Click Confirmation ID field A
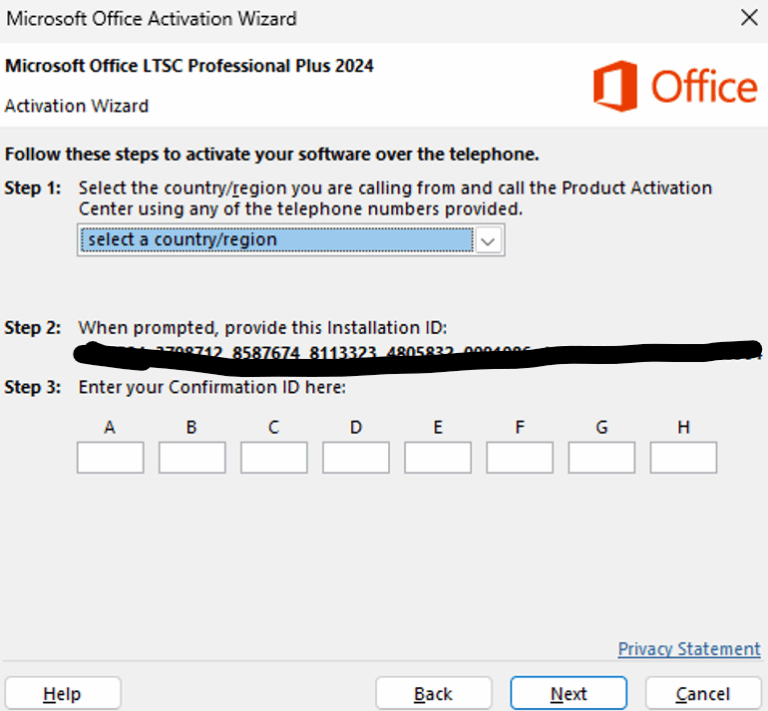The image size is (768, 711). [x=110, y=458]
